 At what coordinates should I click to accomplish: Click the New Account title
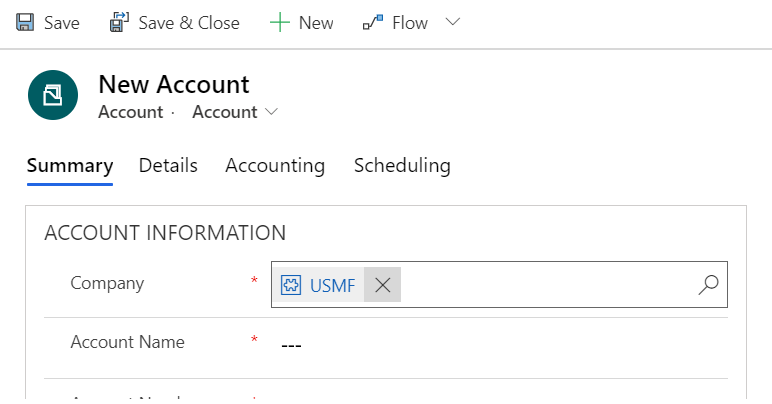click(x=174, y=85)
